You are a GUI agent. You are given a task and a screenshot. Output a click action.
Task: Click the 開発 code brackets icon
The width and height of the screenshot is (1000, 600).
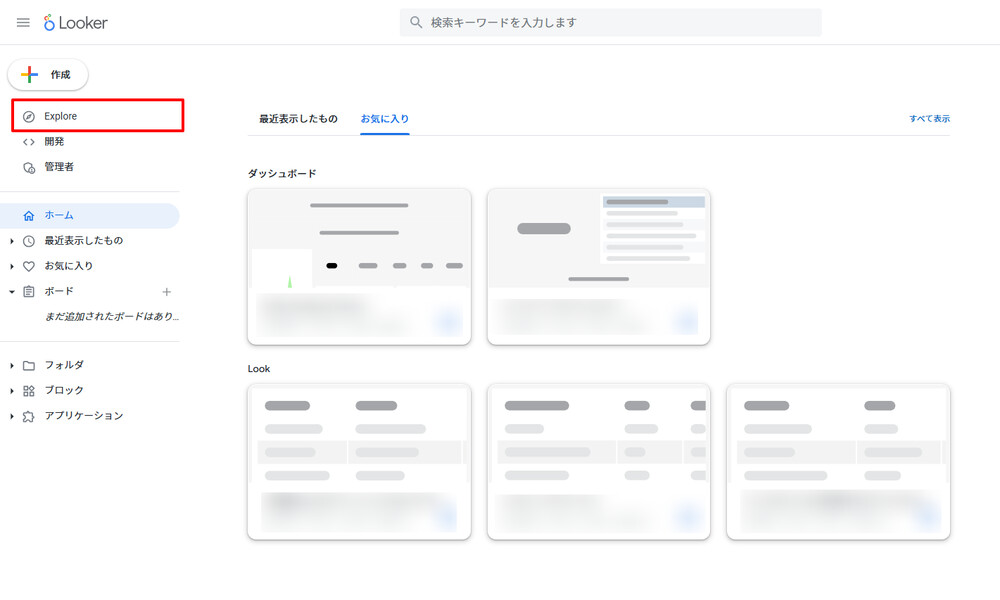[29, 142]
